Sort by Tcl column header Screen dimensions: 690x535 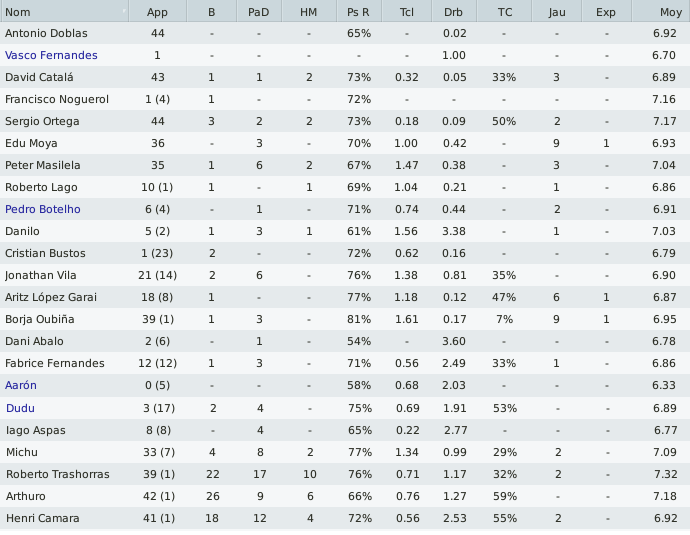point(407,11)
